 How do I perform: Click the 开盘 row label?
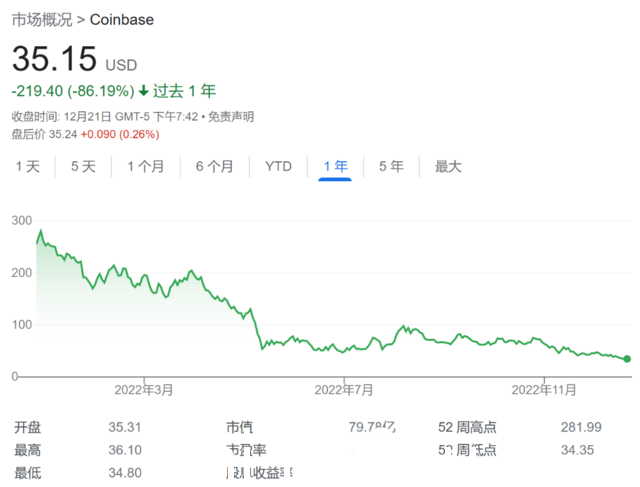(x=28, y=427)
